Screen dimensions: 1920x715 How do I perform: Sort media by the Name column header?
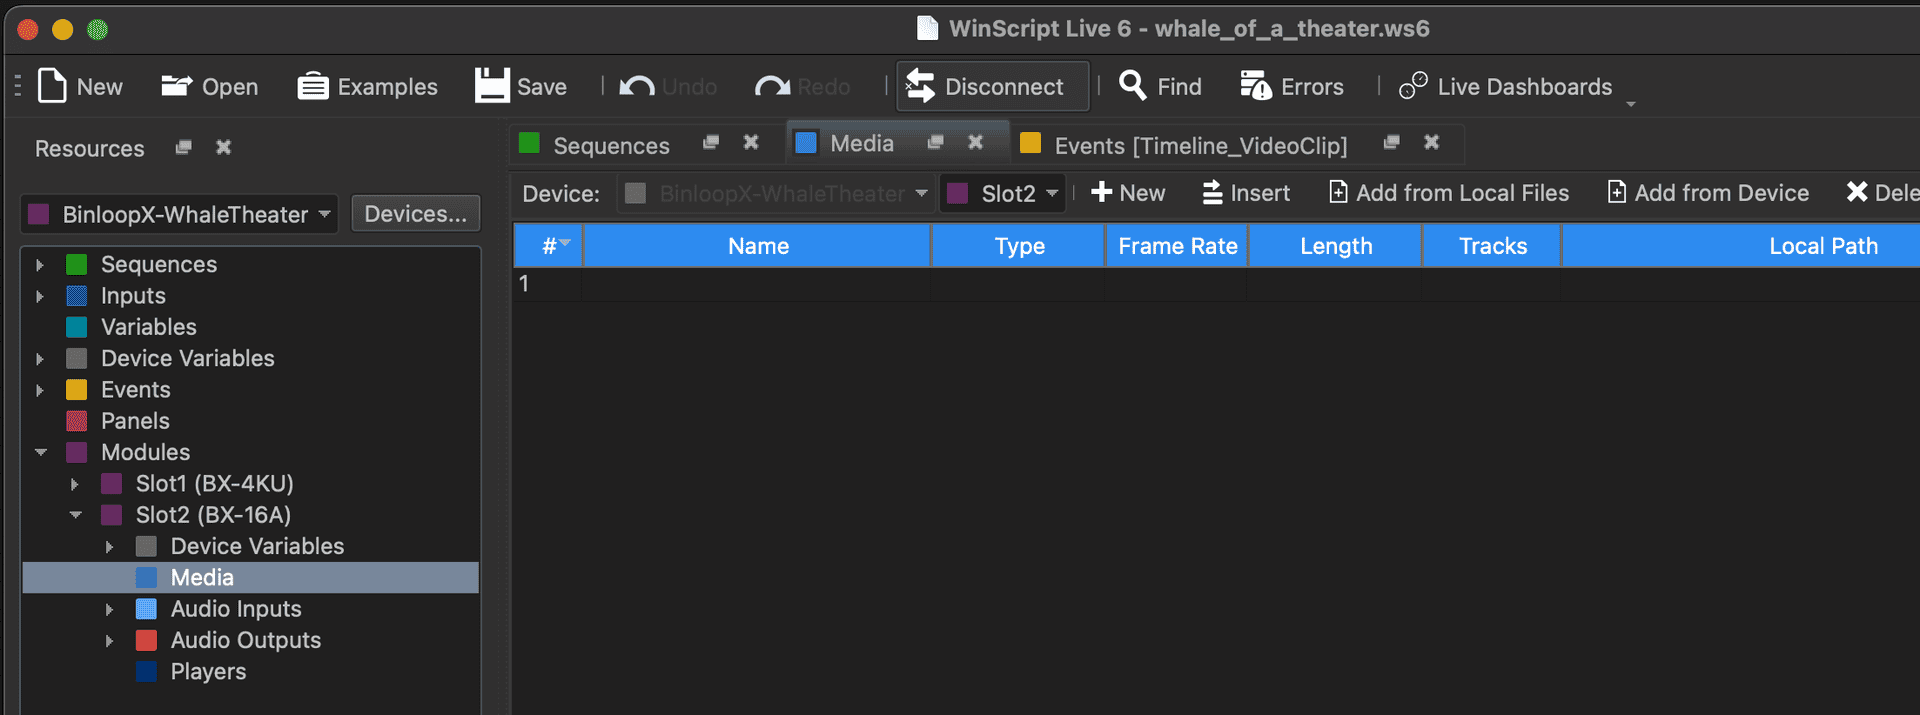tap(757, 246)
